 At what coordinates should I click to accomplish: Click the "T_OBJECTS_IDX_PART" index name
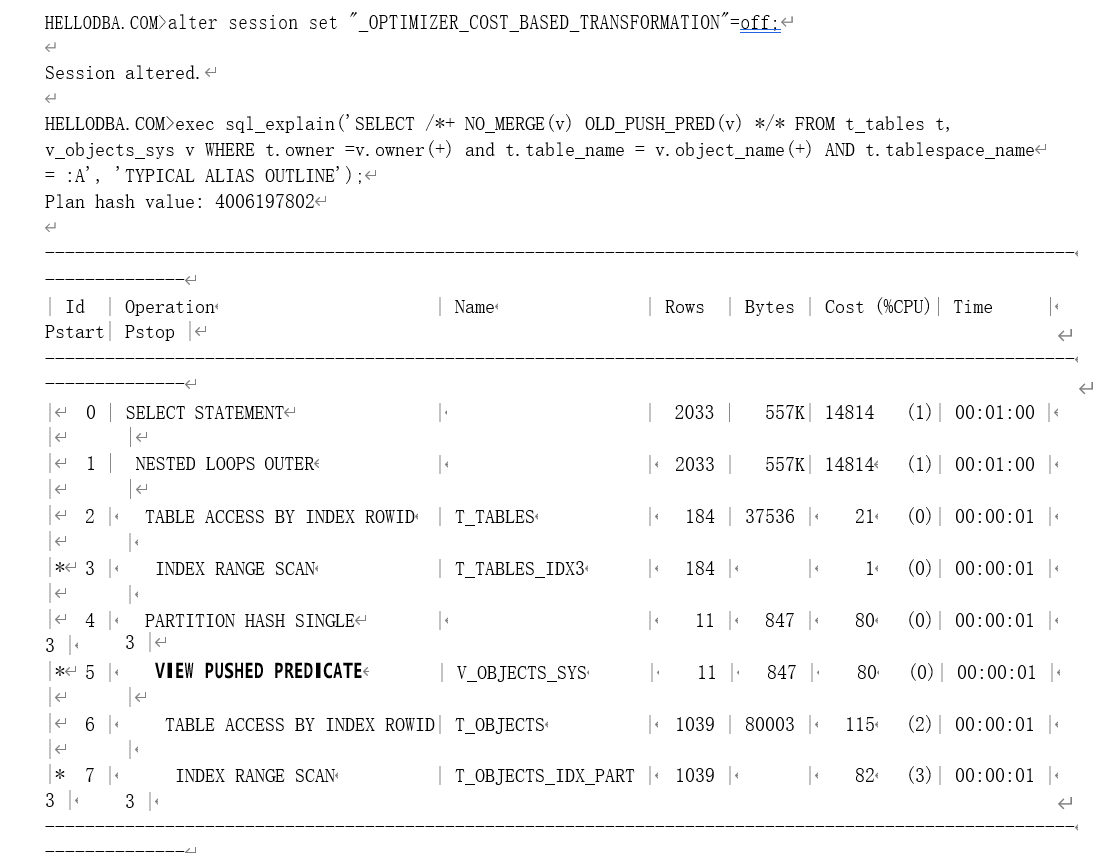[545, 775]
